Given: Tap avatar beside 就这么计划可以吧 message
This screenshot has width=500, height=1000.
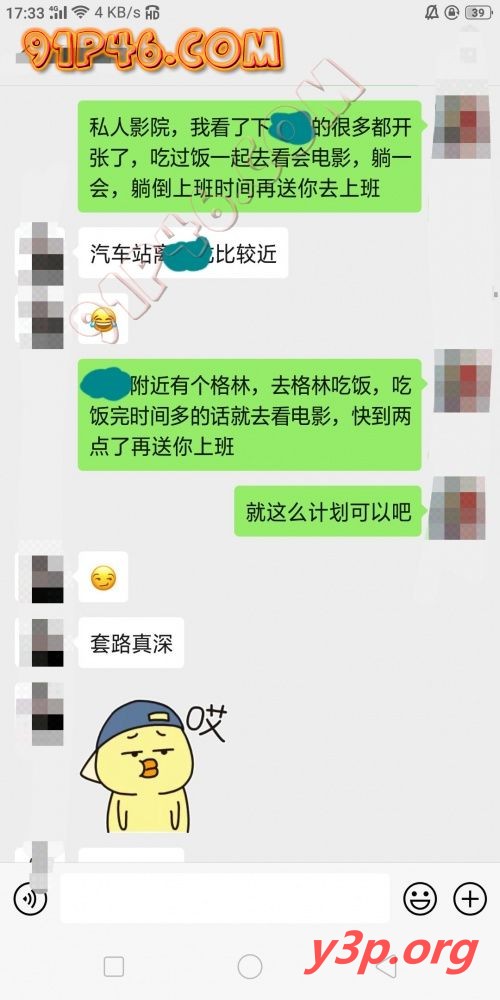Looking at the screenshot, I should [x=462, y=508].
